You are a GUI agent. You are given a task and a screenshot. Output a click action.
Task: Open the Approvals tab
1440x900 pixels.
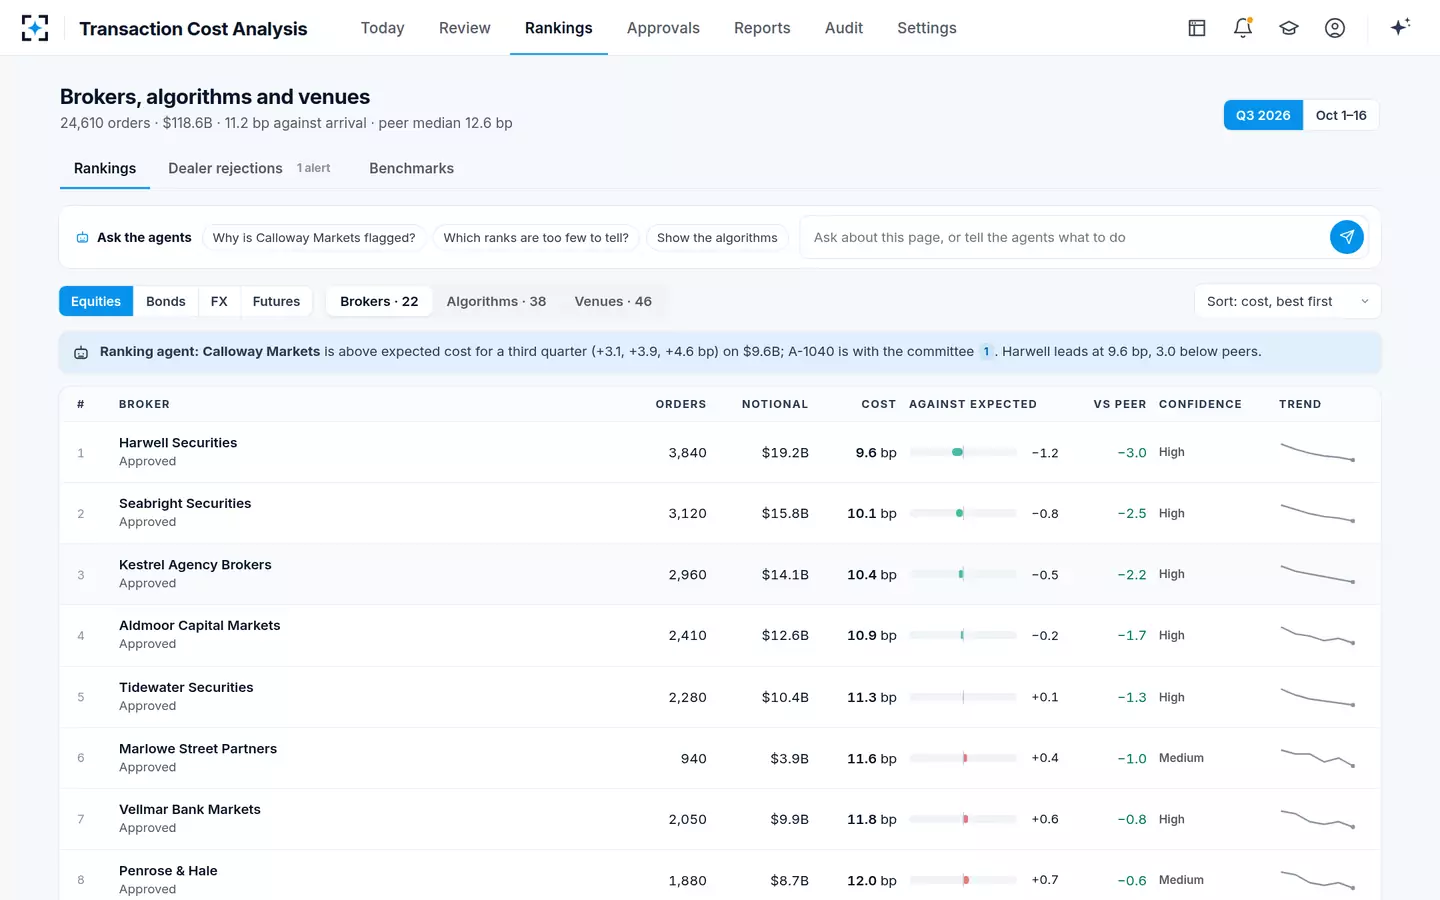(x=663, y=28)
